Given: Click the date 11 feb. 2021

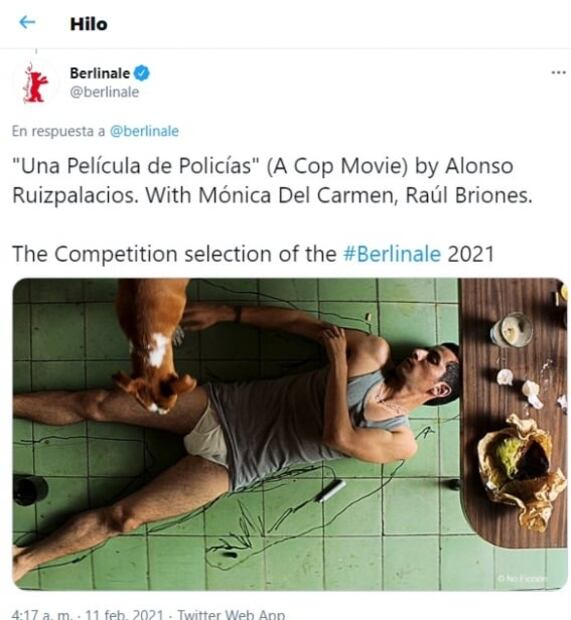Looking at the screenshot, I should tap(124, 614).
